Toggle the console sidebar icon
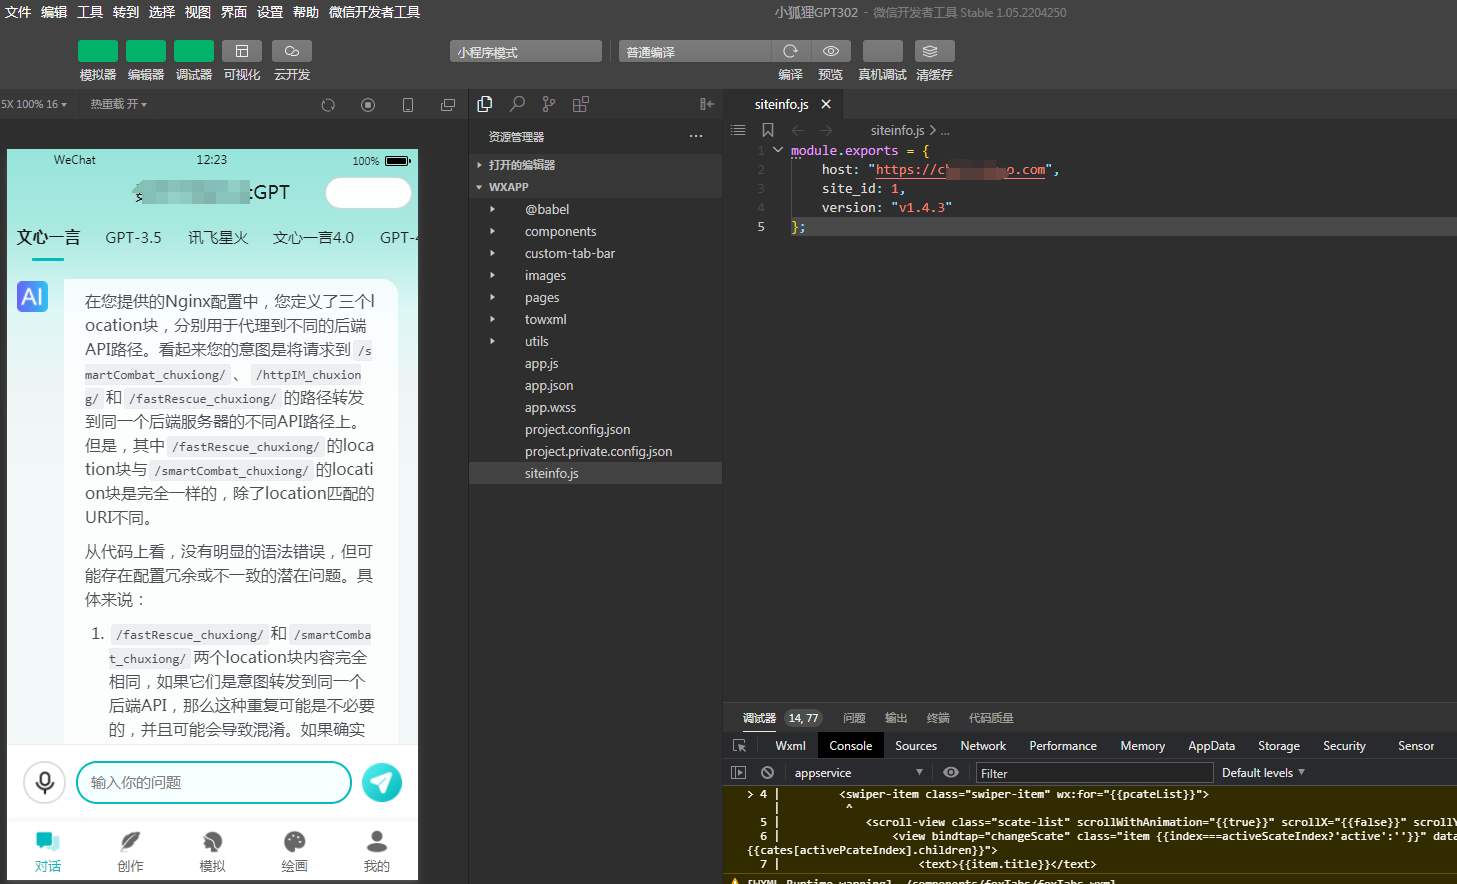The width and height of the screenshot is (1457, 884). click(739, 773)
